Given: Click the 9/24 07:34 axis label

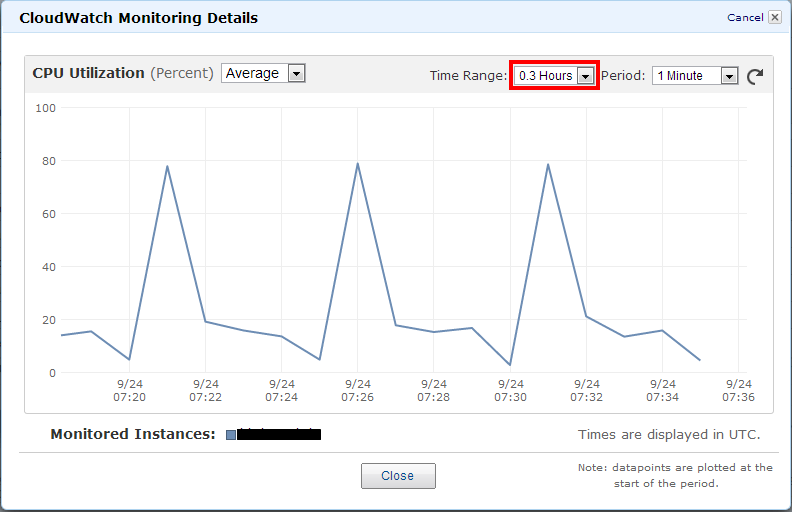Looking at the screenshot, I should (663, 390).
